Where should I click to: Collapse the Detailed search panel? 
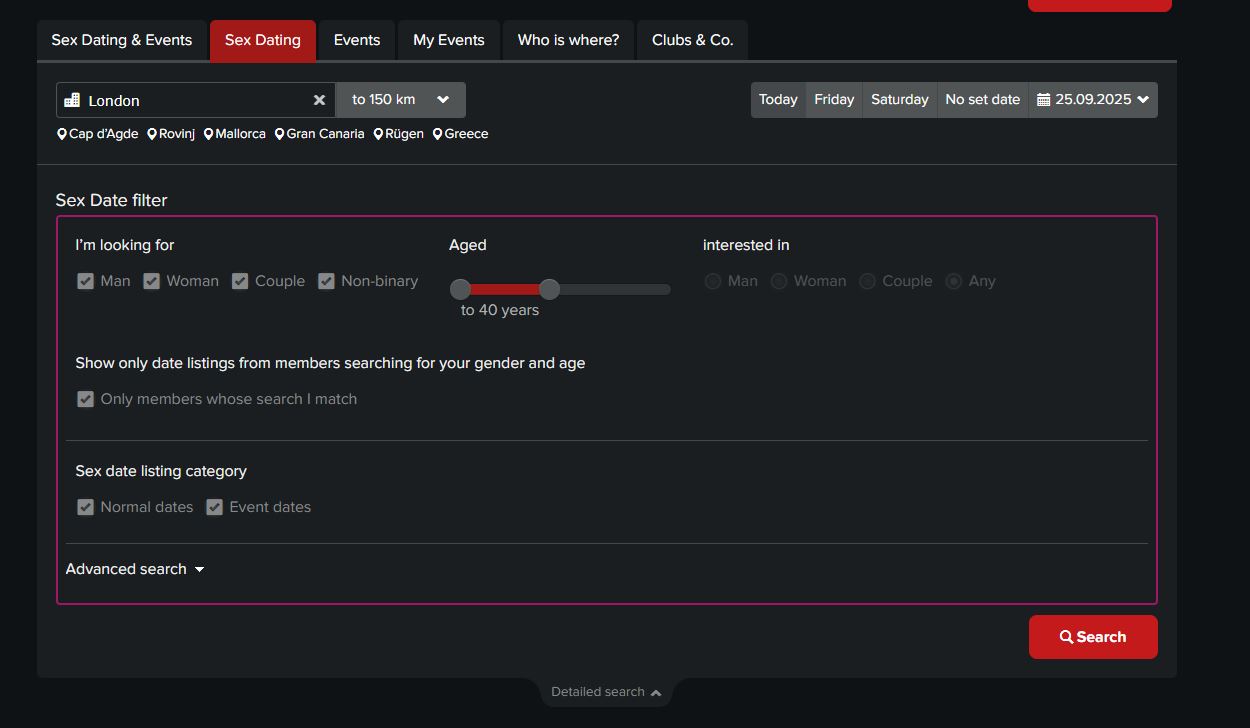point(606,692)
